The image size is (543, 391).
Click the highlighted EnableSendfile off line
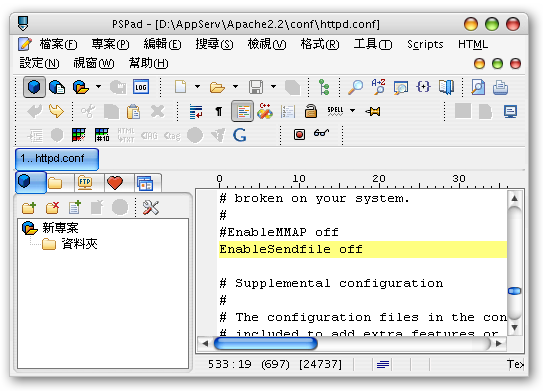(x=363, y=249)
